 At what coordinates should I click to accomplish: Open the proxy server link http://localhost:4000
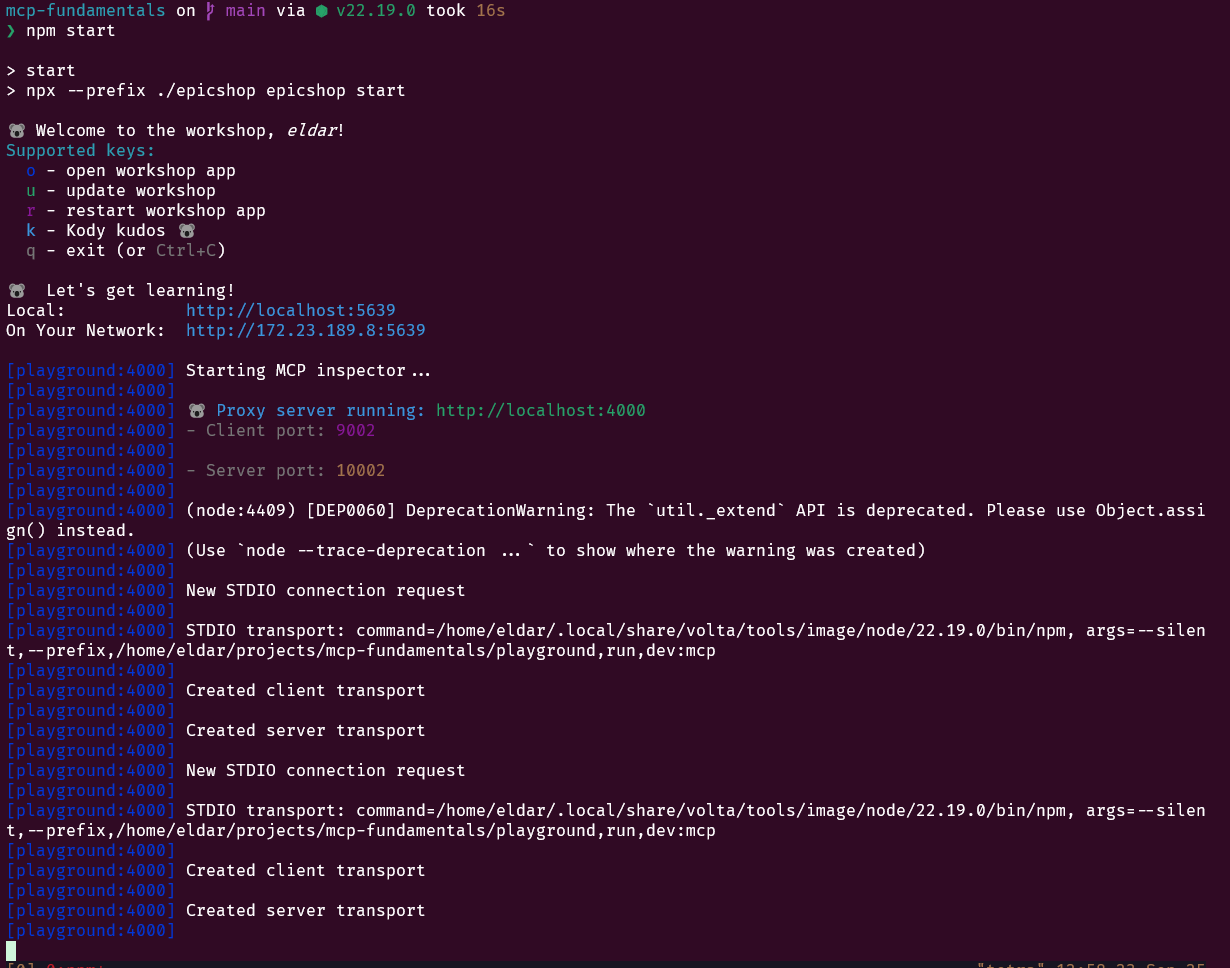tap(540, 411)
